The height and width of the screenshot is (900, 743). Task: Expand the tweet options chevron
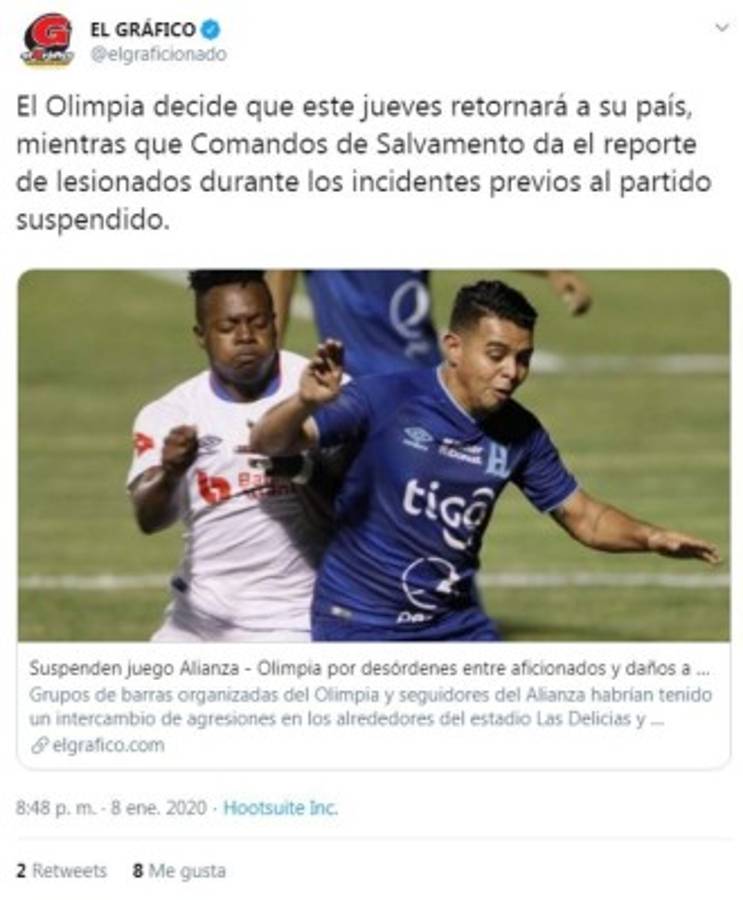(x=722, y=27)
